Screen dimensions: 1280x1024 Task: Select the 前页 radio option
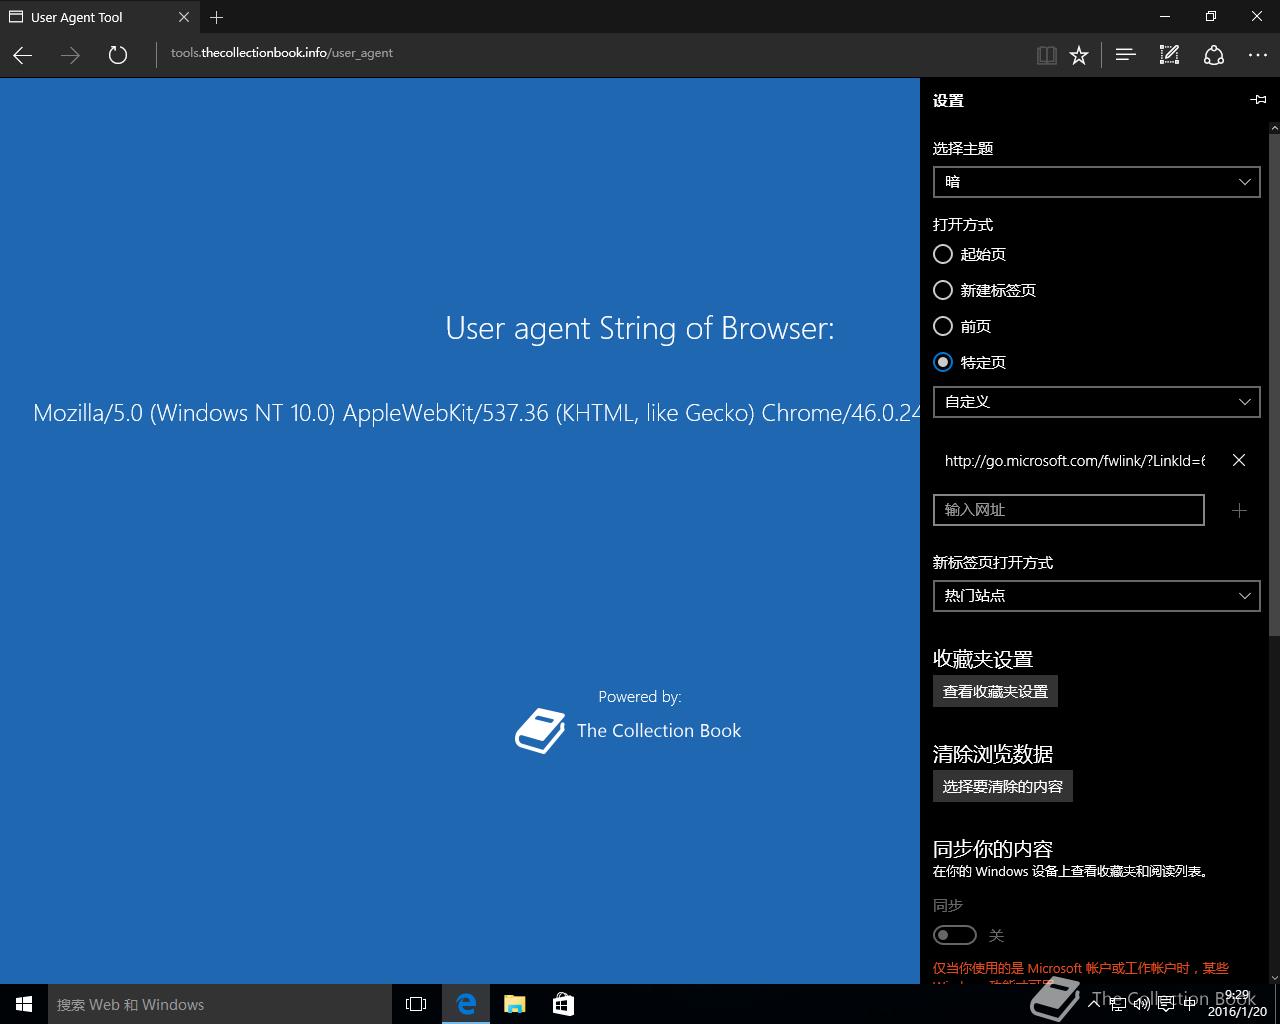pyautogui.click(x=942, y=326)
